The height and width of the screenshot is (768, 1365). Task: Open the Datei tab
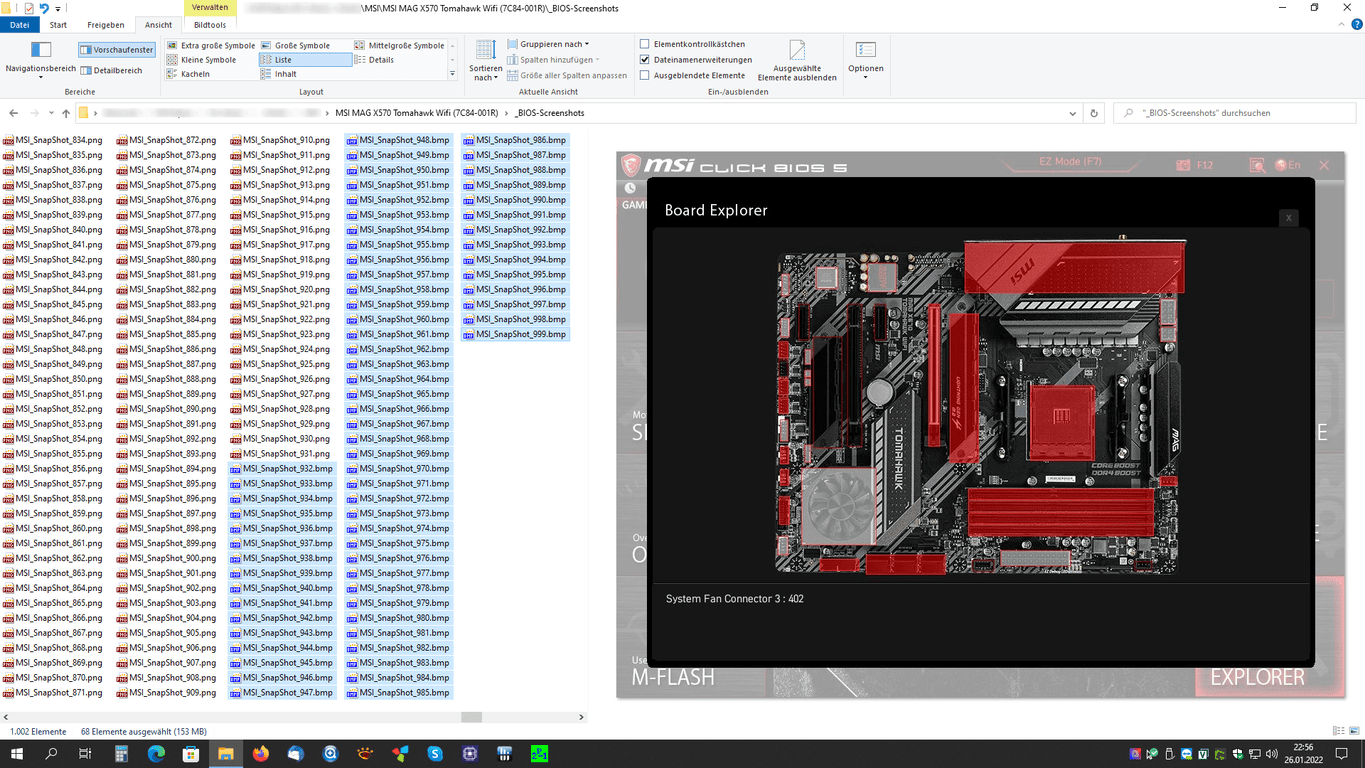19,25
